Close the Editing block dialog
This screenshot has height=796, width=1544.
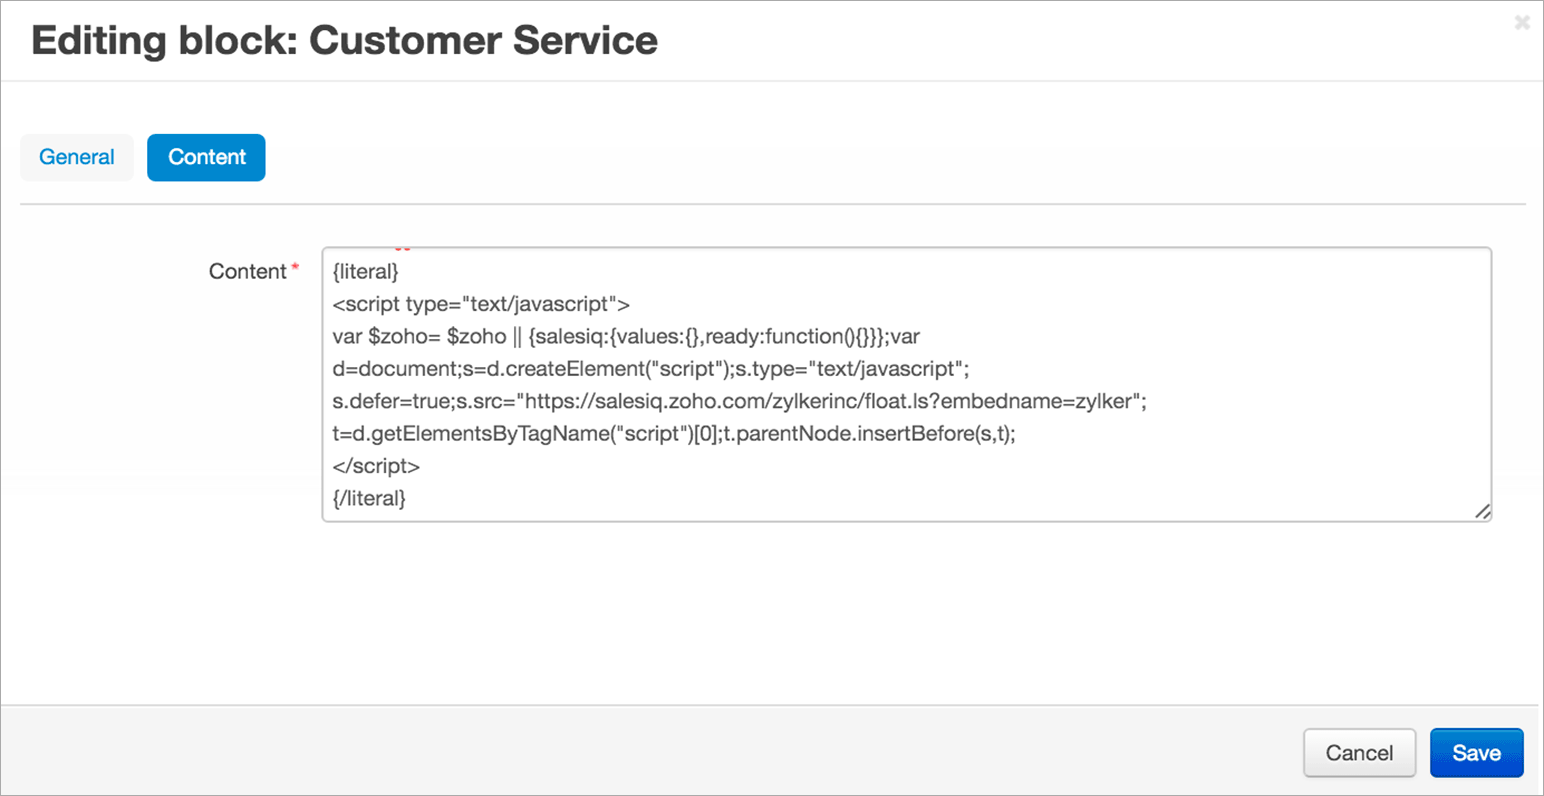[x=1522, y=22]
